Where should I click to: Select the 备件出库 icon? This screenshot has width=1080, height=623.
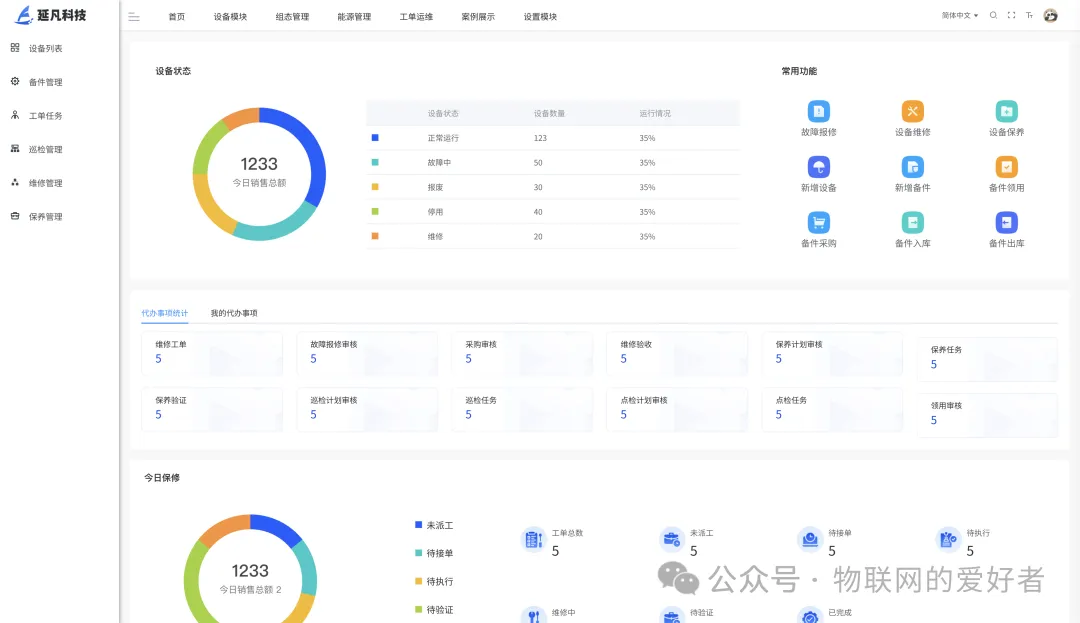1006,222
